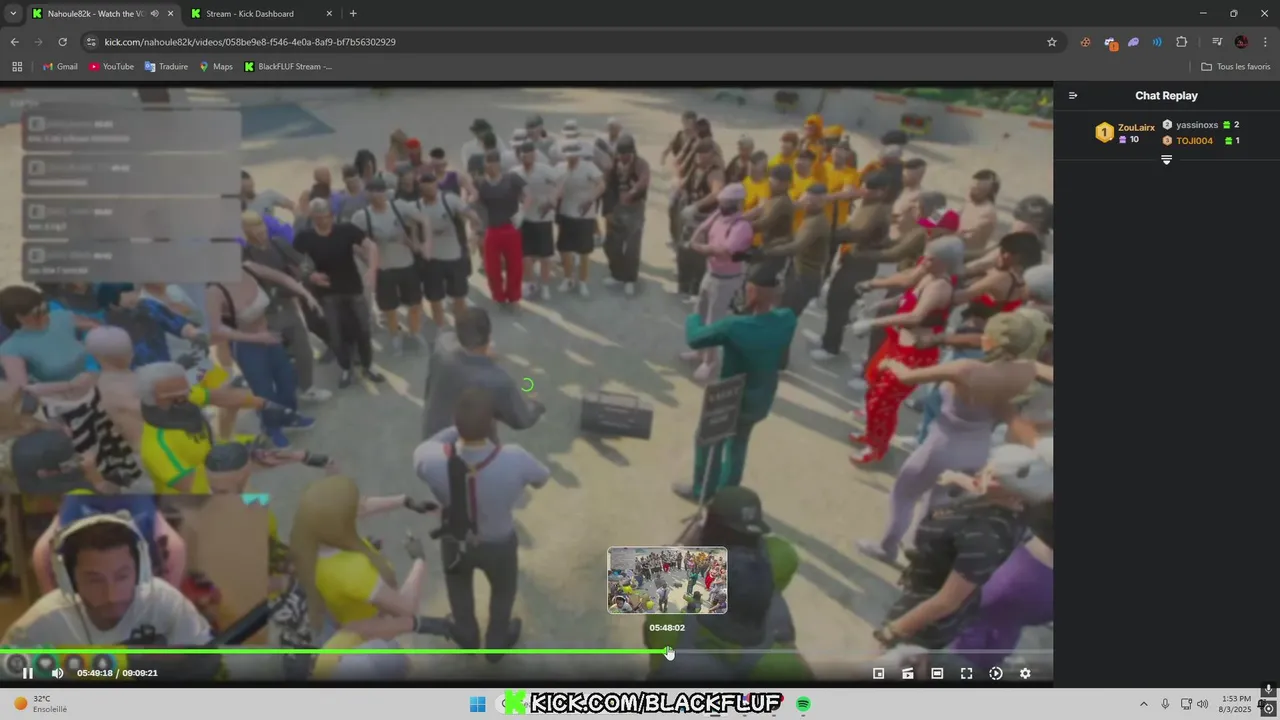Screen dimensions: 1280x720
Task: Open a new browser tab
Action: tap(353, 14)
